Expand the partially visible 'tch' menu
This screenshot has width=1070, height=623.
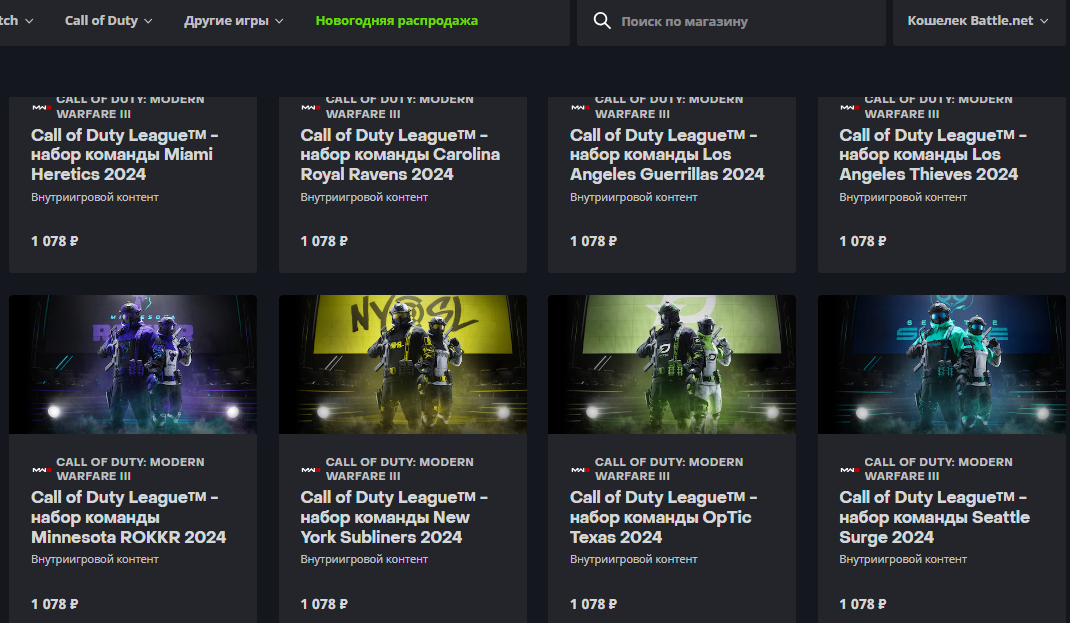16,20
